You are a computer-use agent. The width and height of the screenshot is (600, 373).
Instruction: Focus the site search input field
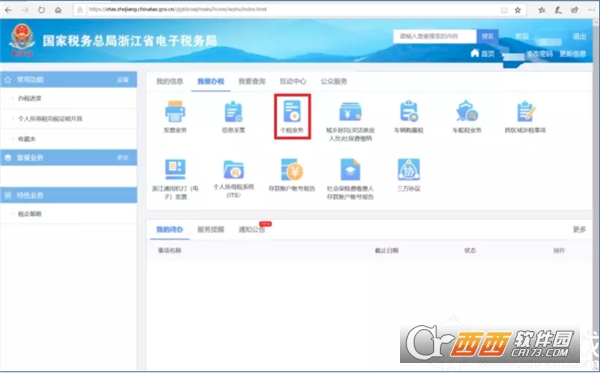coord(435,36)
